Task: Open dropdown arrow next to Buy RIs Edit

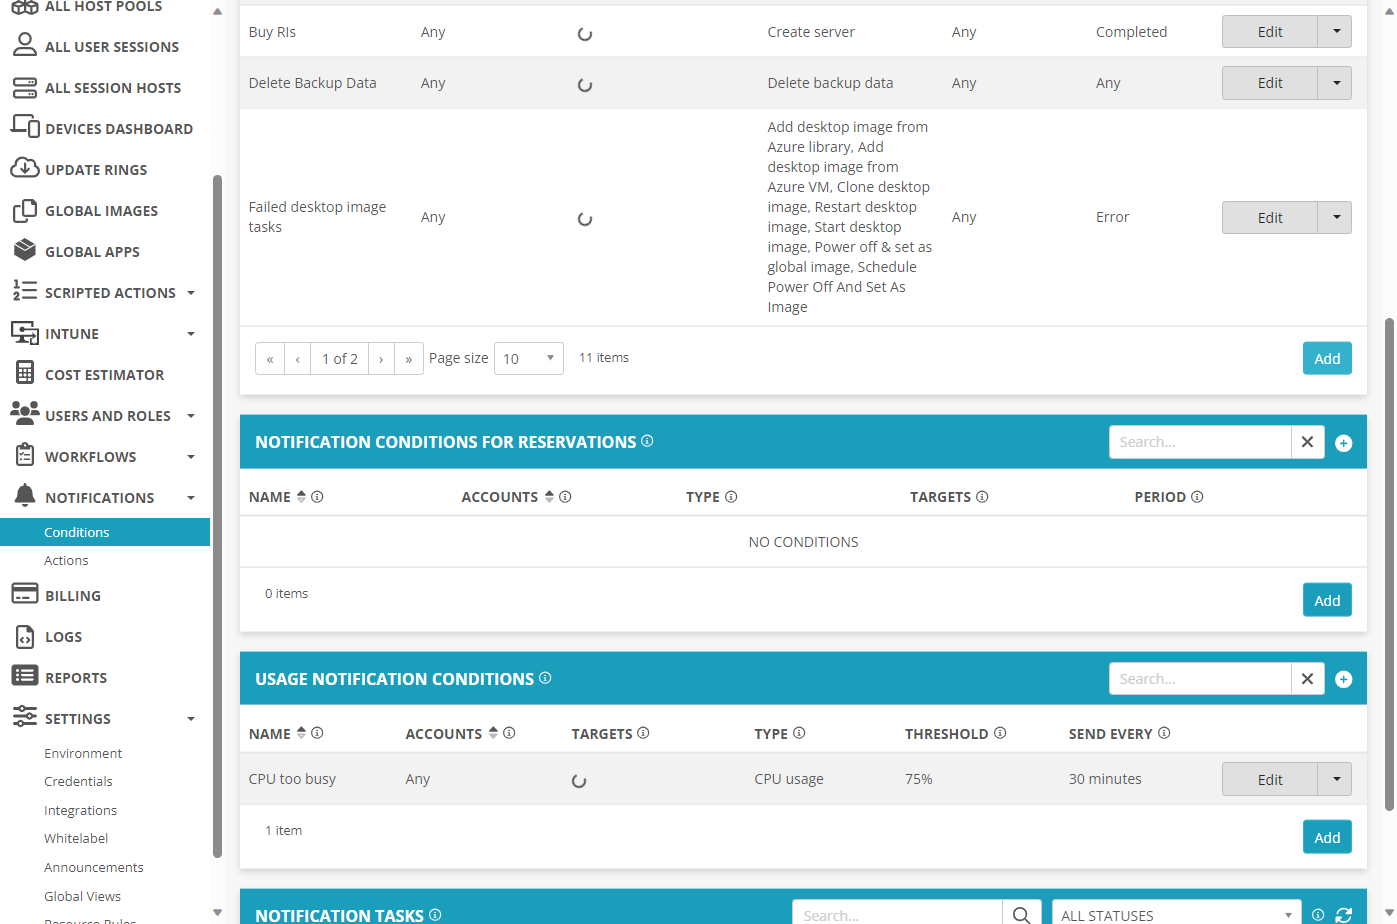Action: [1335, 31]
